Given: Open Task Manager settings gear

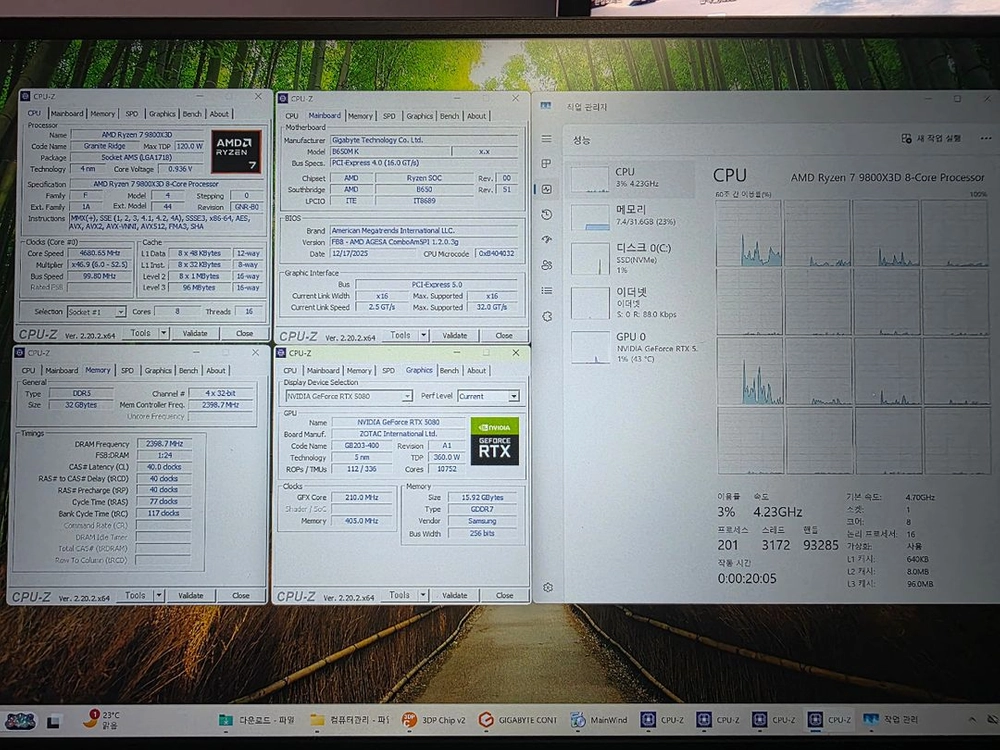Looking at the screenshot, I should tap(548, 587).
